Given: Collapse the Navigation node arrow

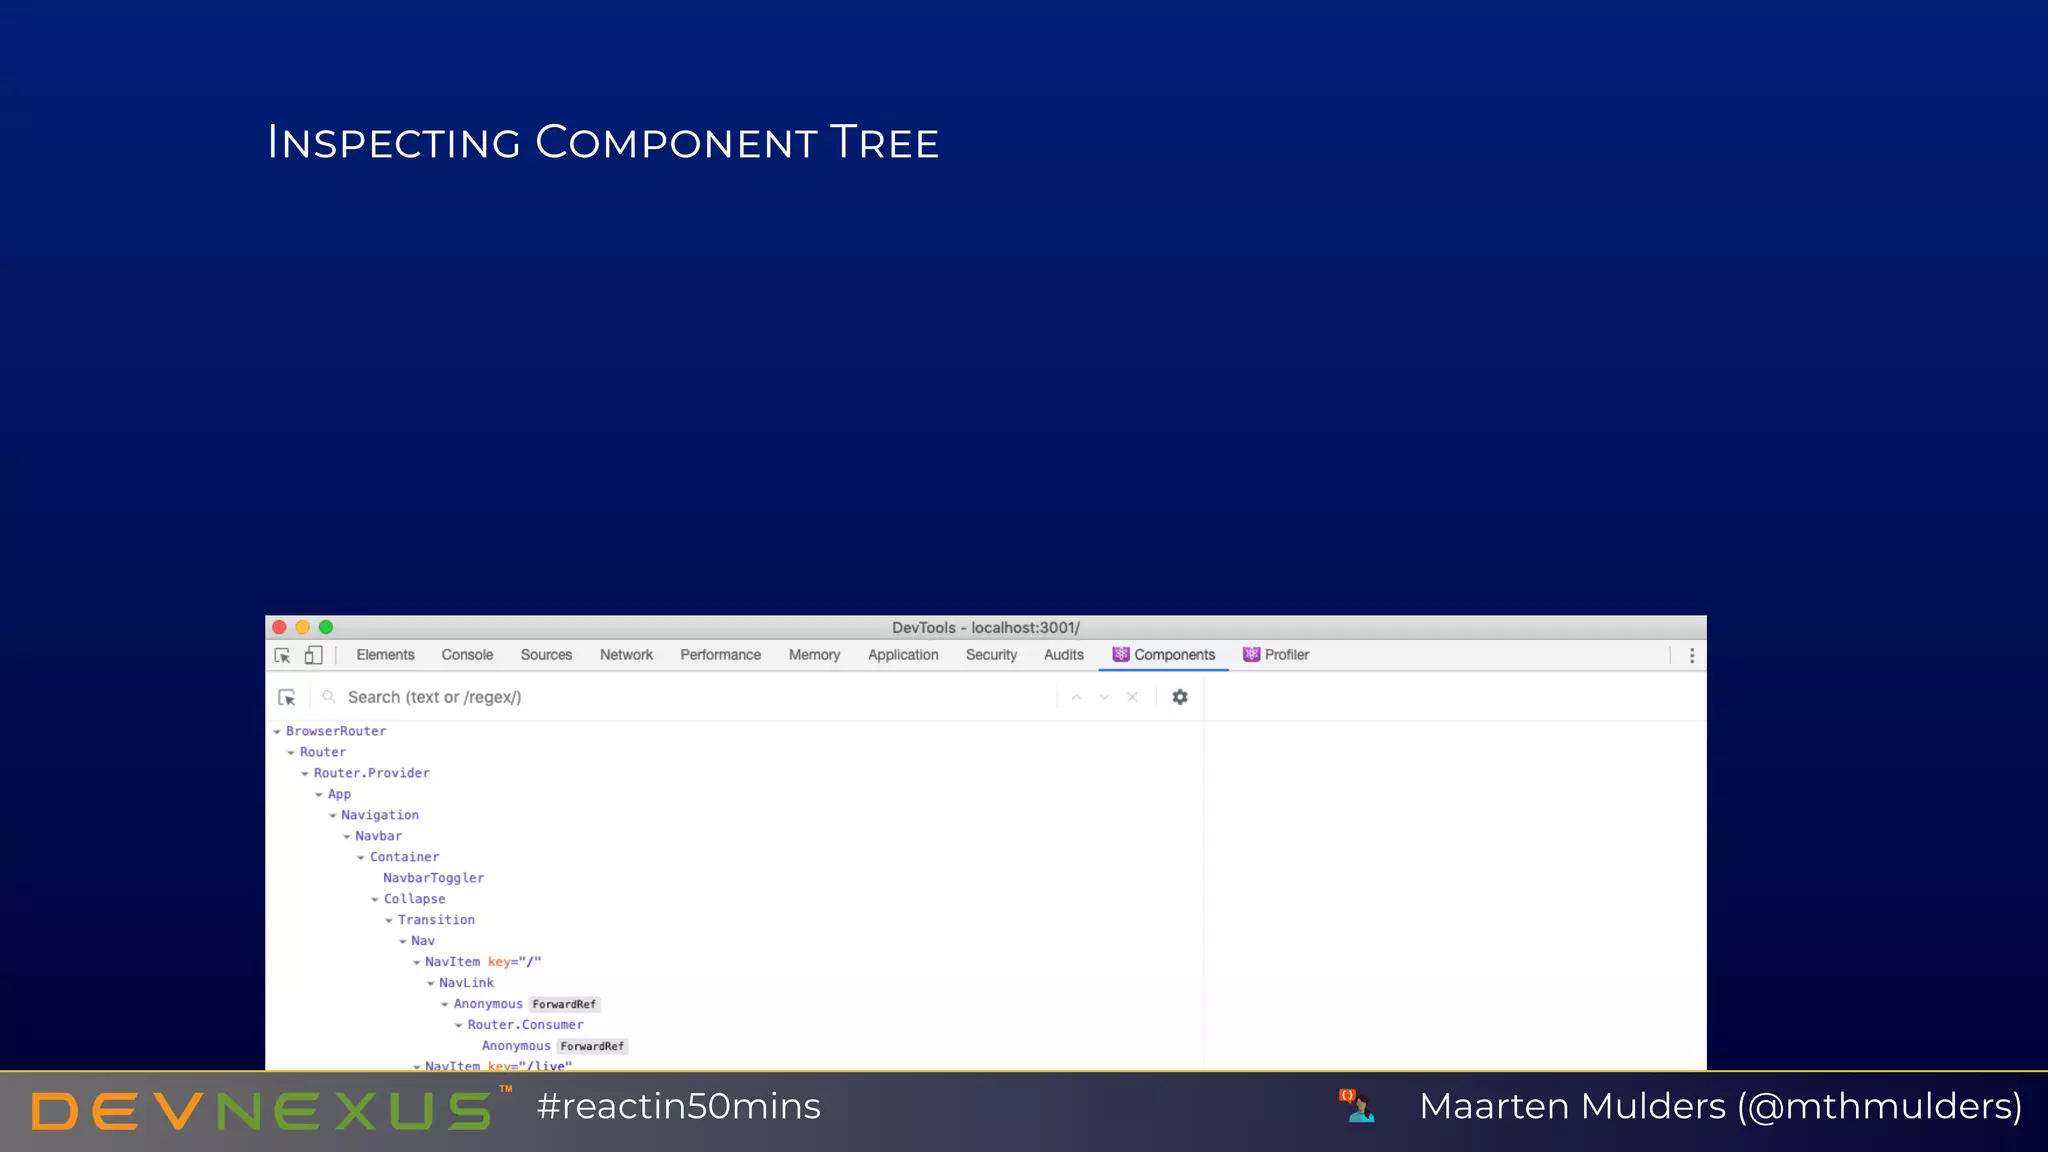Looking at the screenshot, I should point(333,816).
